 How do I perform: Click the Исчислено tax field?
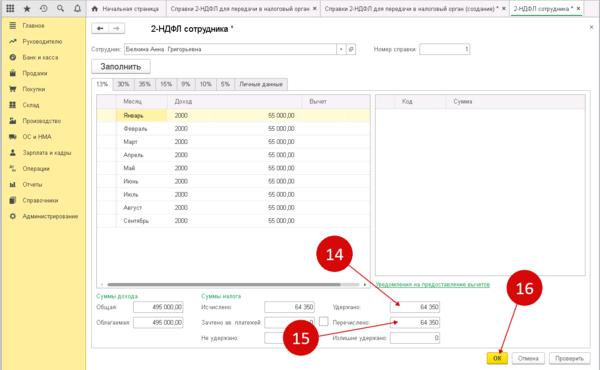(x=289, y=307)
